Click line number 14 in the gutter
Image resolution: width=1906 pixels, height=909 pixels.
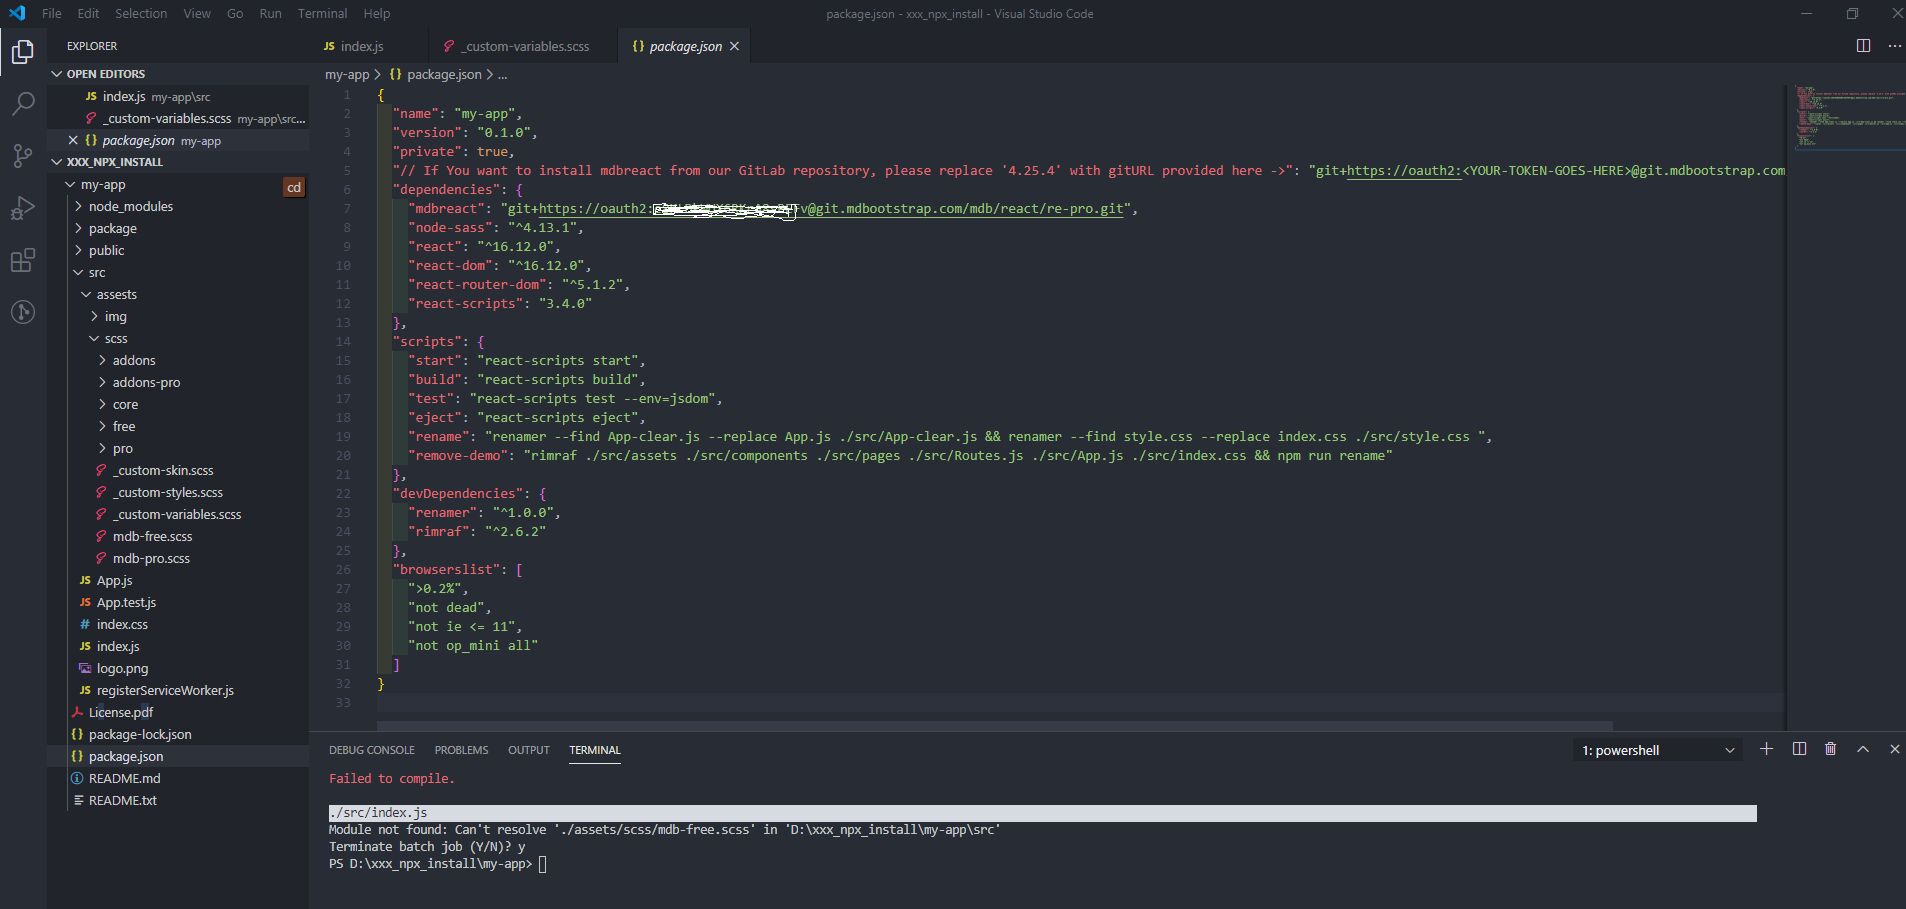(x=343, y=341)
